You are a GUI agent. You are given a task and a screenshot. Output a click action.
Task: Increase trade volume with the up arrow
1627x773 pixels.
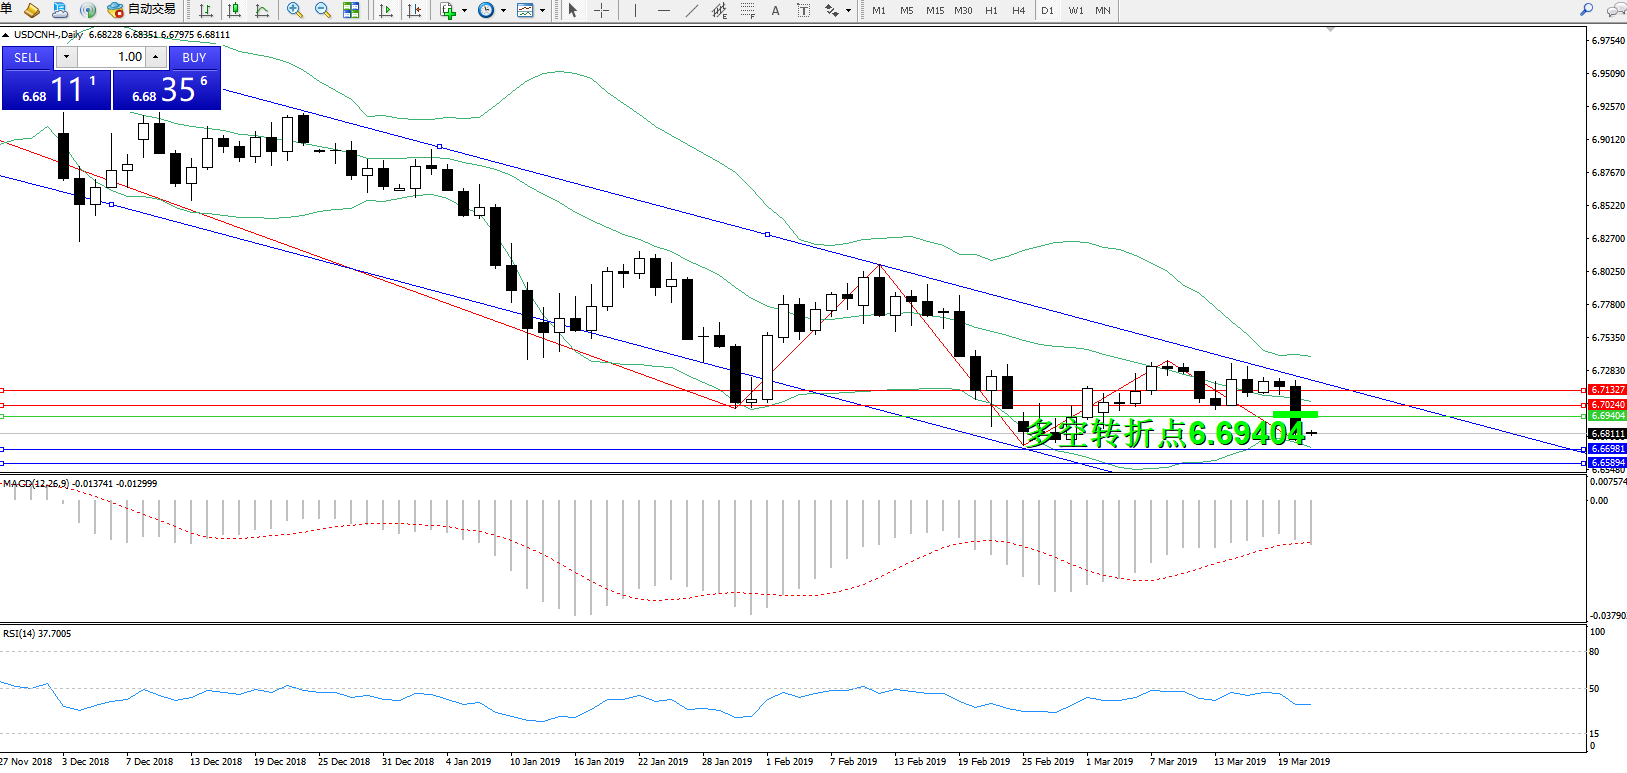tap(156, 57)
